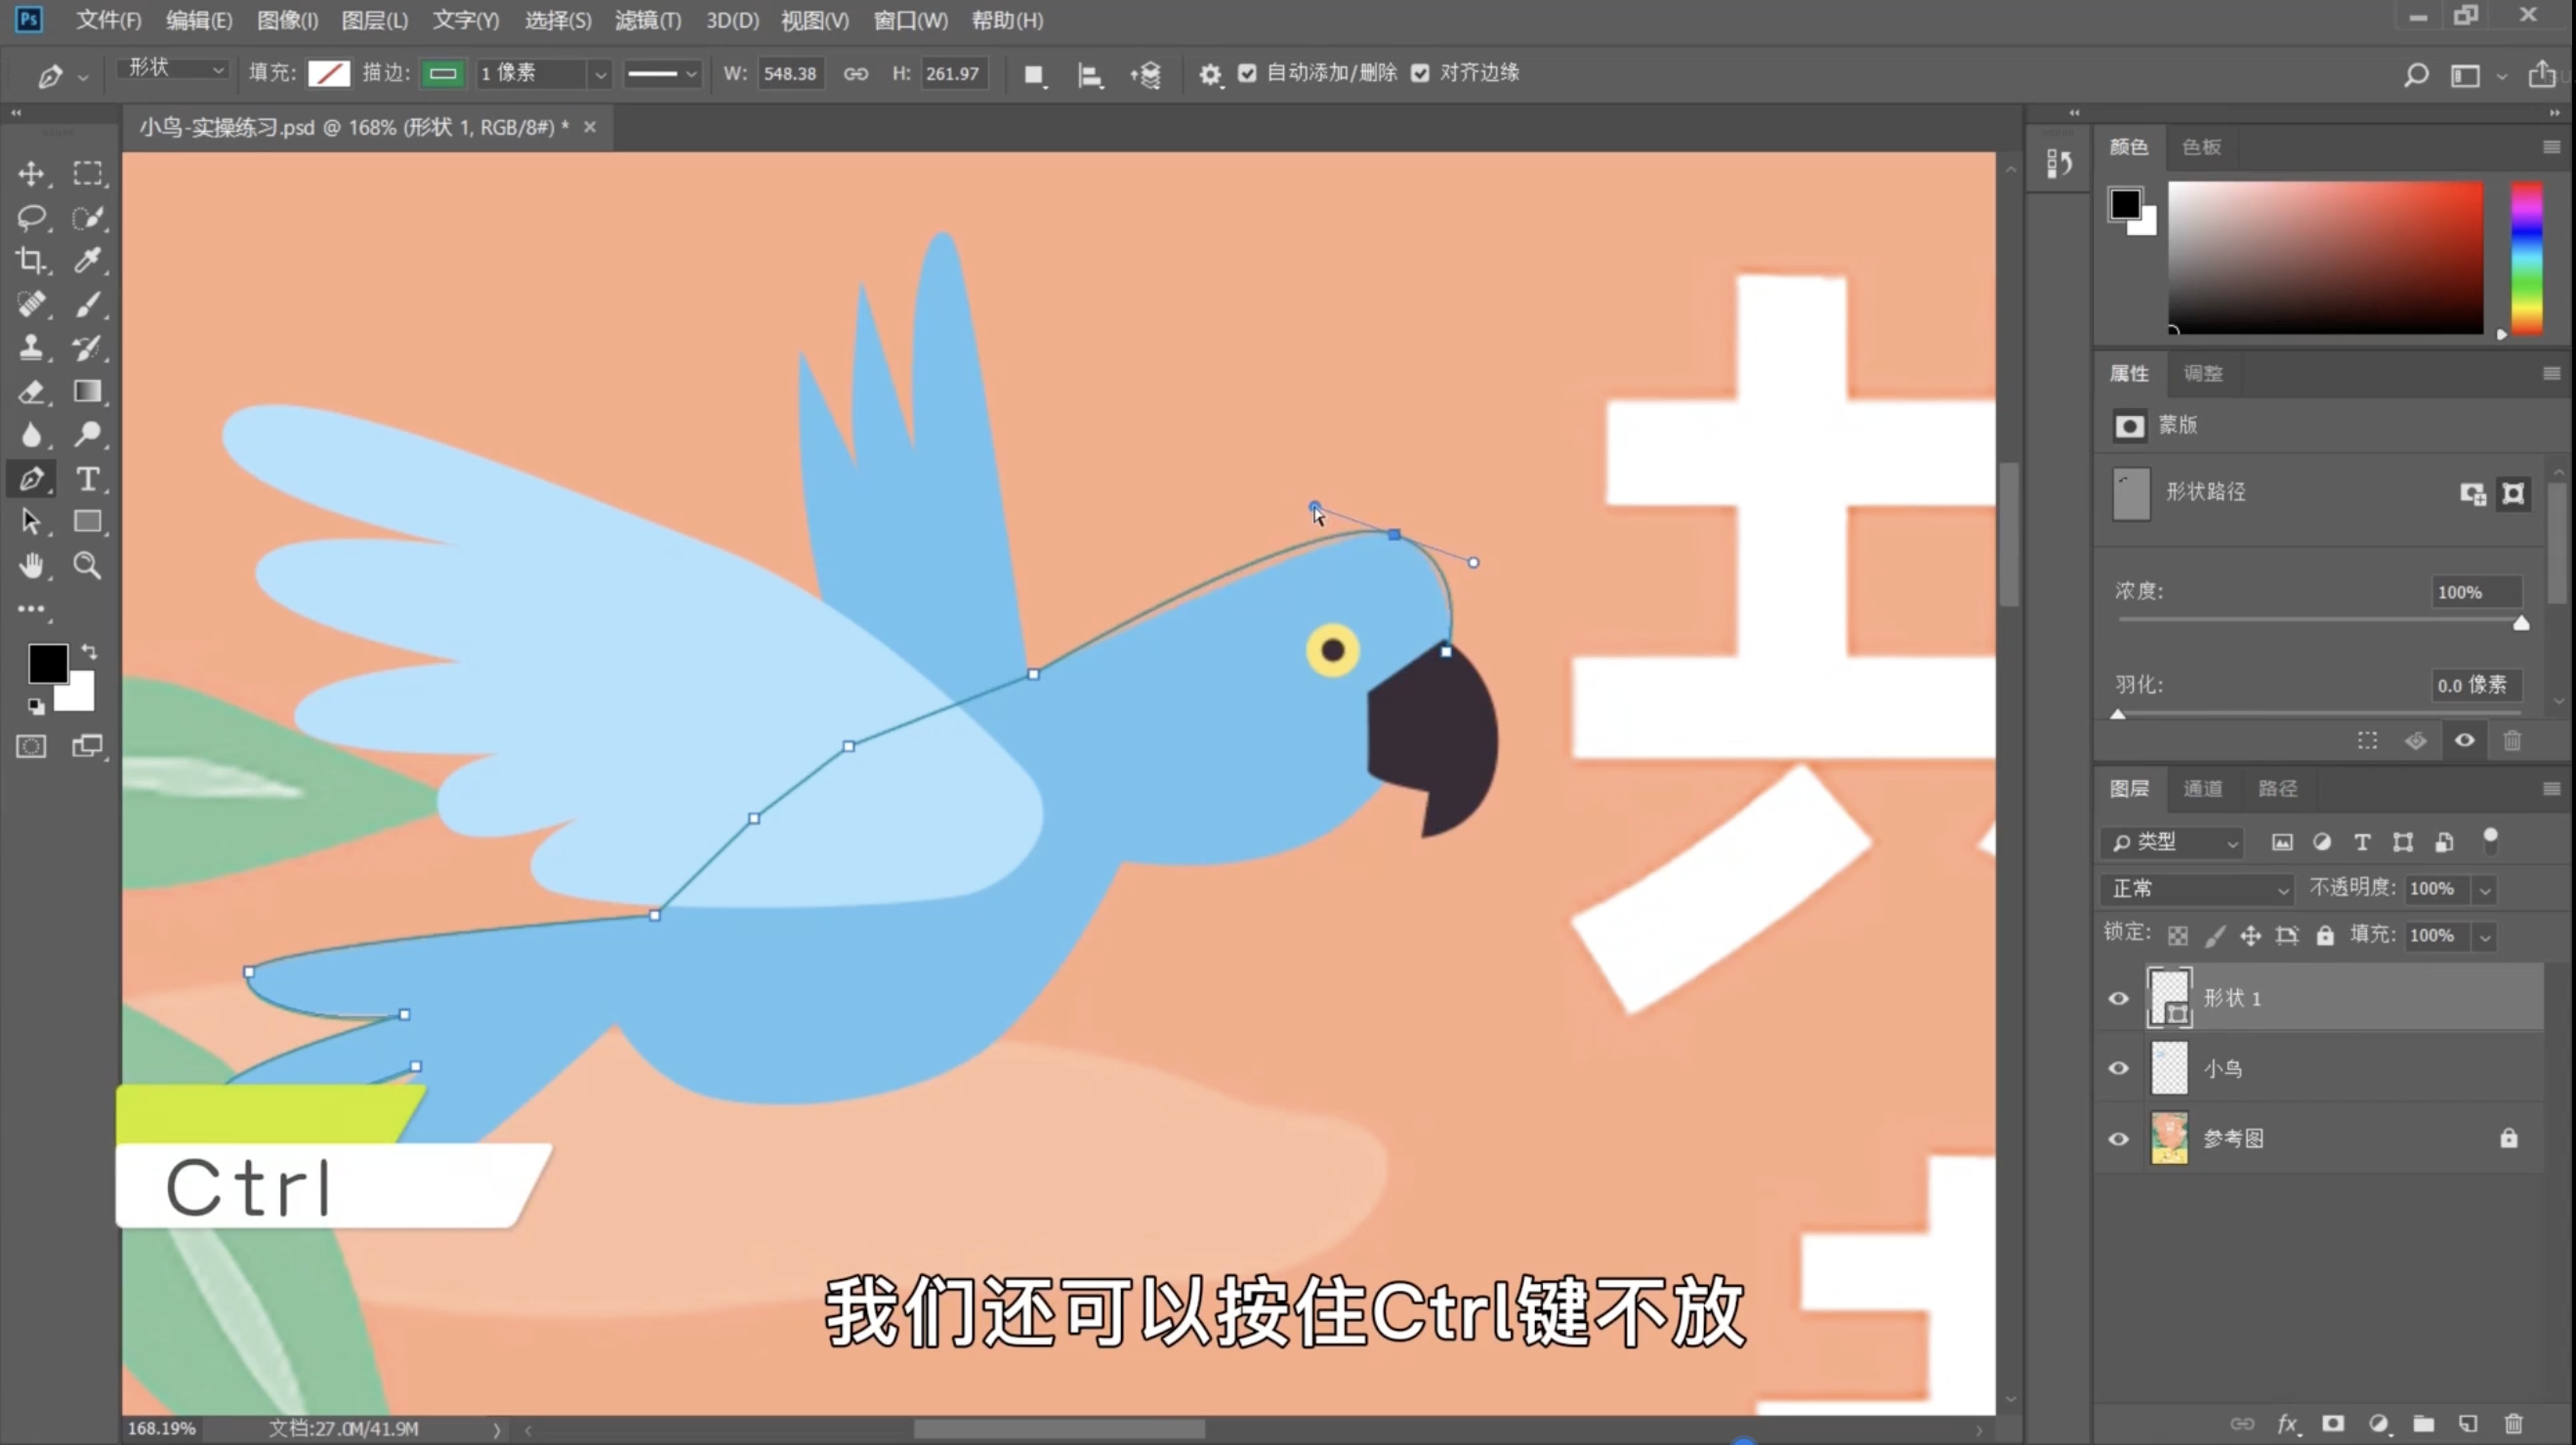Click the Path Selection arrow tool
Screen dimensions: 2576x1445
pyautogui.click(x=31, y=522)
